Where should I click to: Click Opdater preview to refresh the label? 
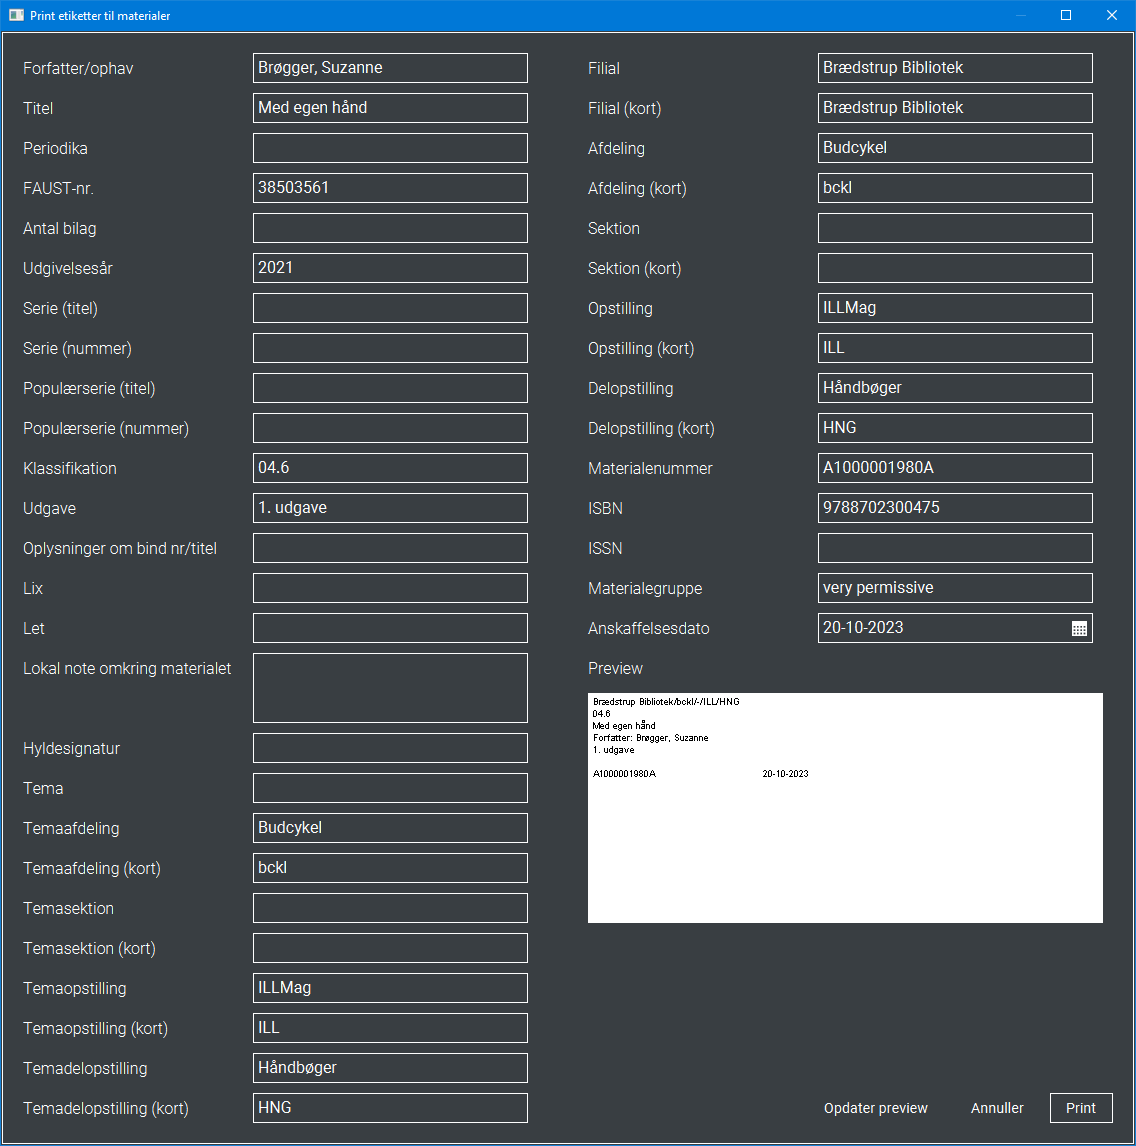[876, 1107]
